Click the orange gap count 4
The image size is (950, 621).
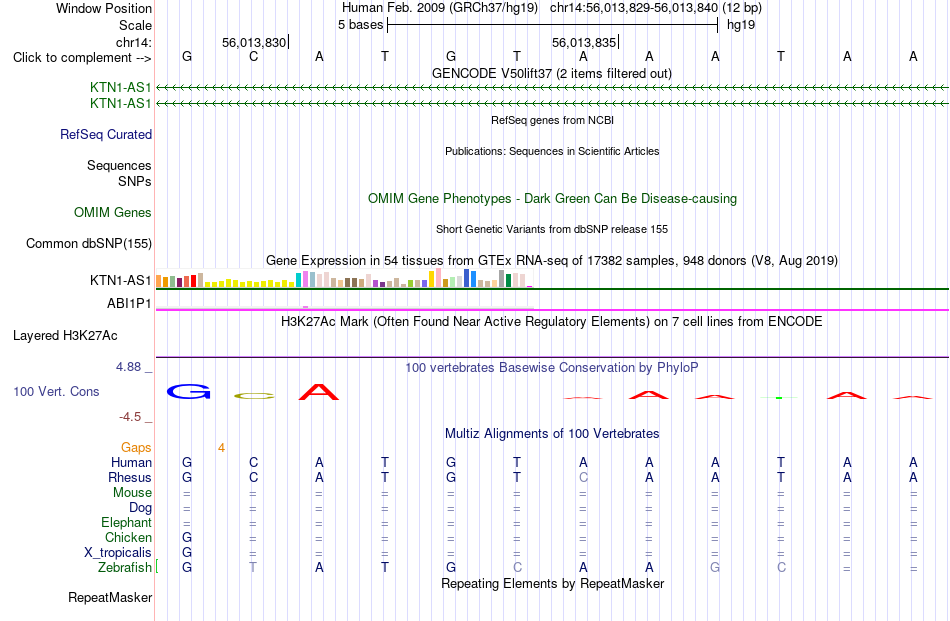[222, 448]
